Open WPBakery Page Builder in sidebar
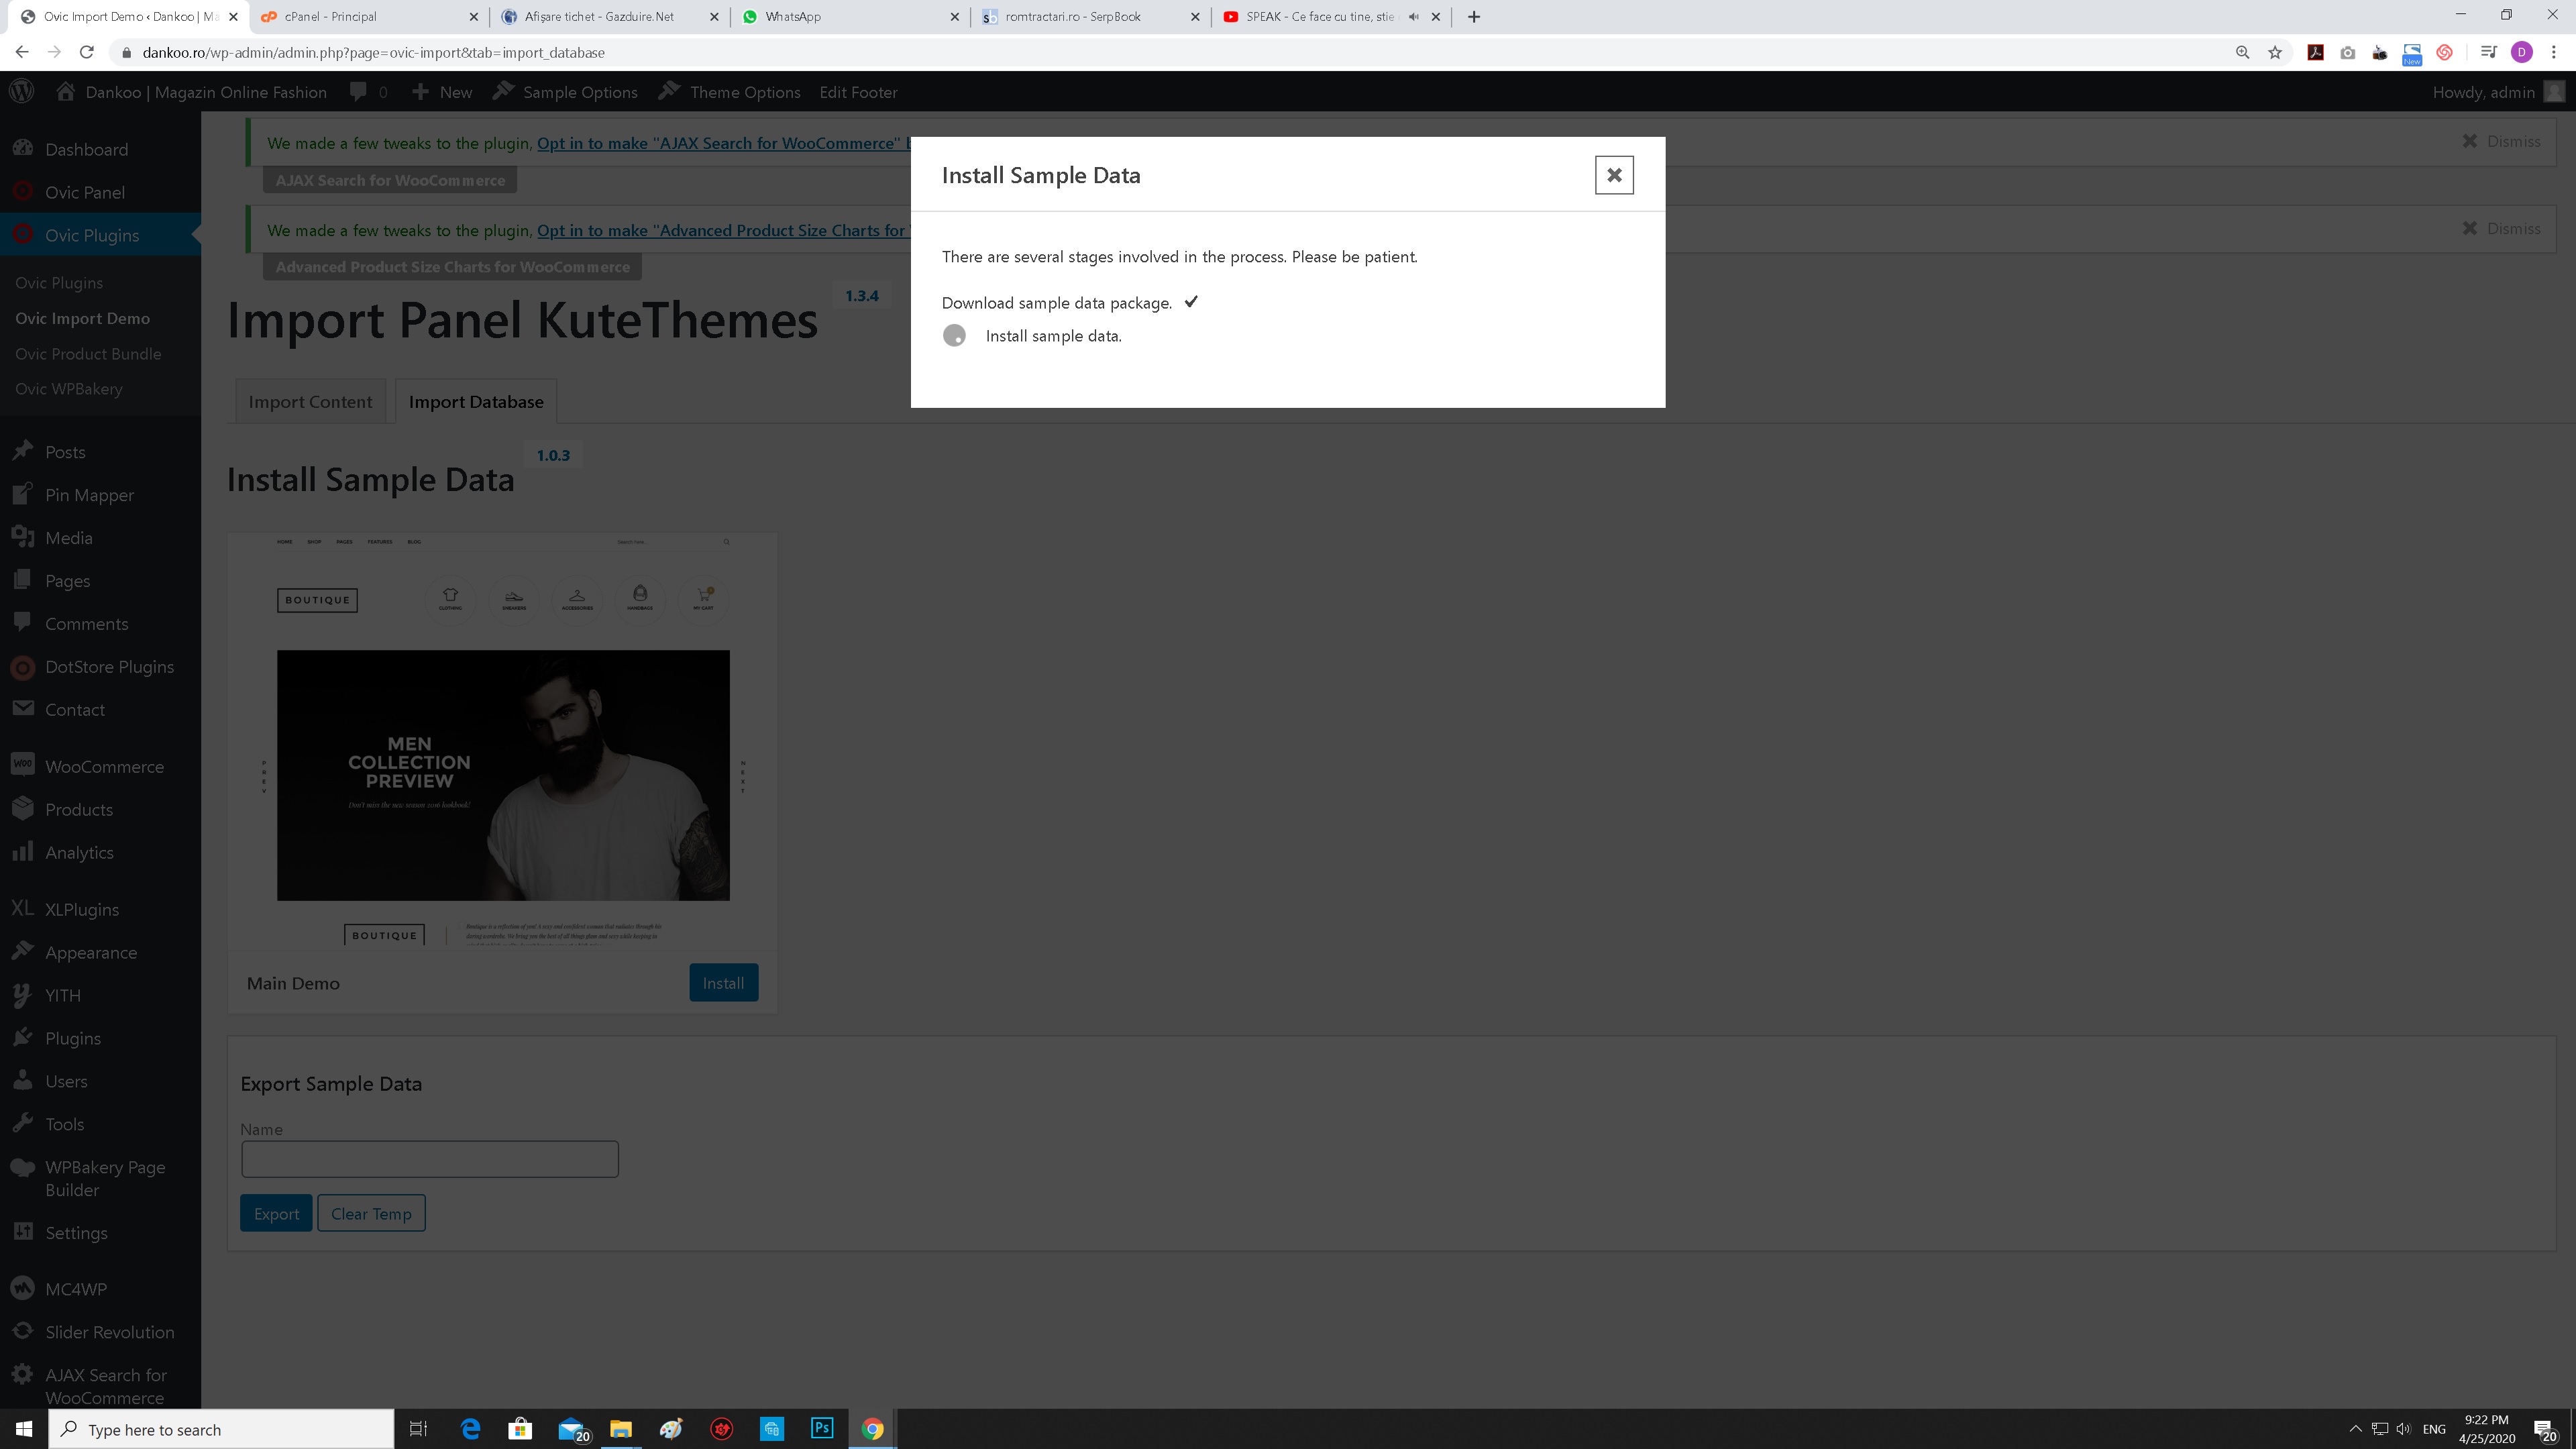 coord(100,1179)
